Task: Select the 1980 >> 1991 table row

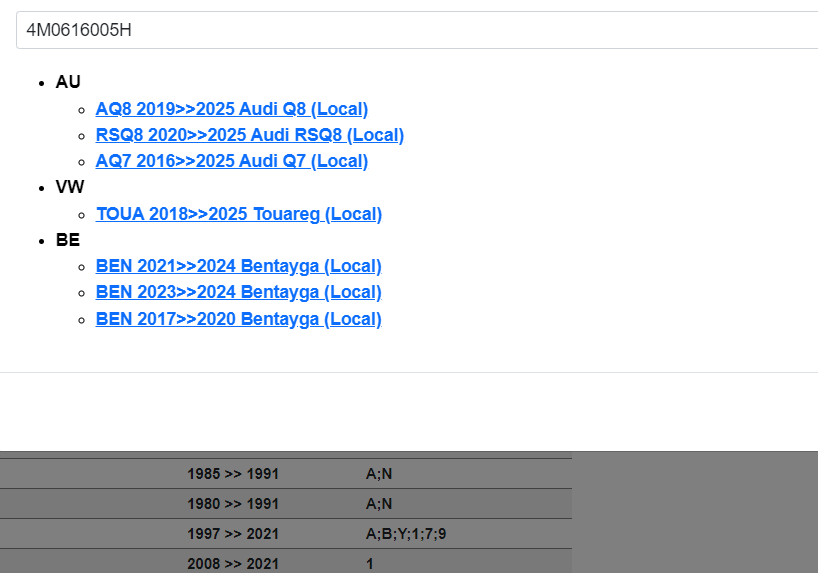Action: tap(233, 504)
